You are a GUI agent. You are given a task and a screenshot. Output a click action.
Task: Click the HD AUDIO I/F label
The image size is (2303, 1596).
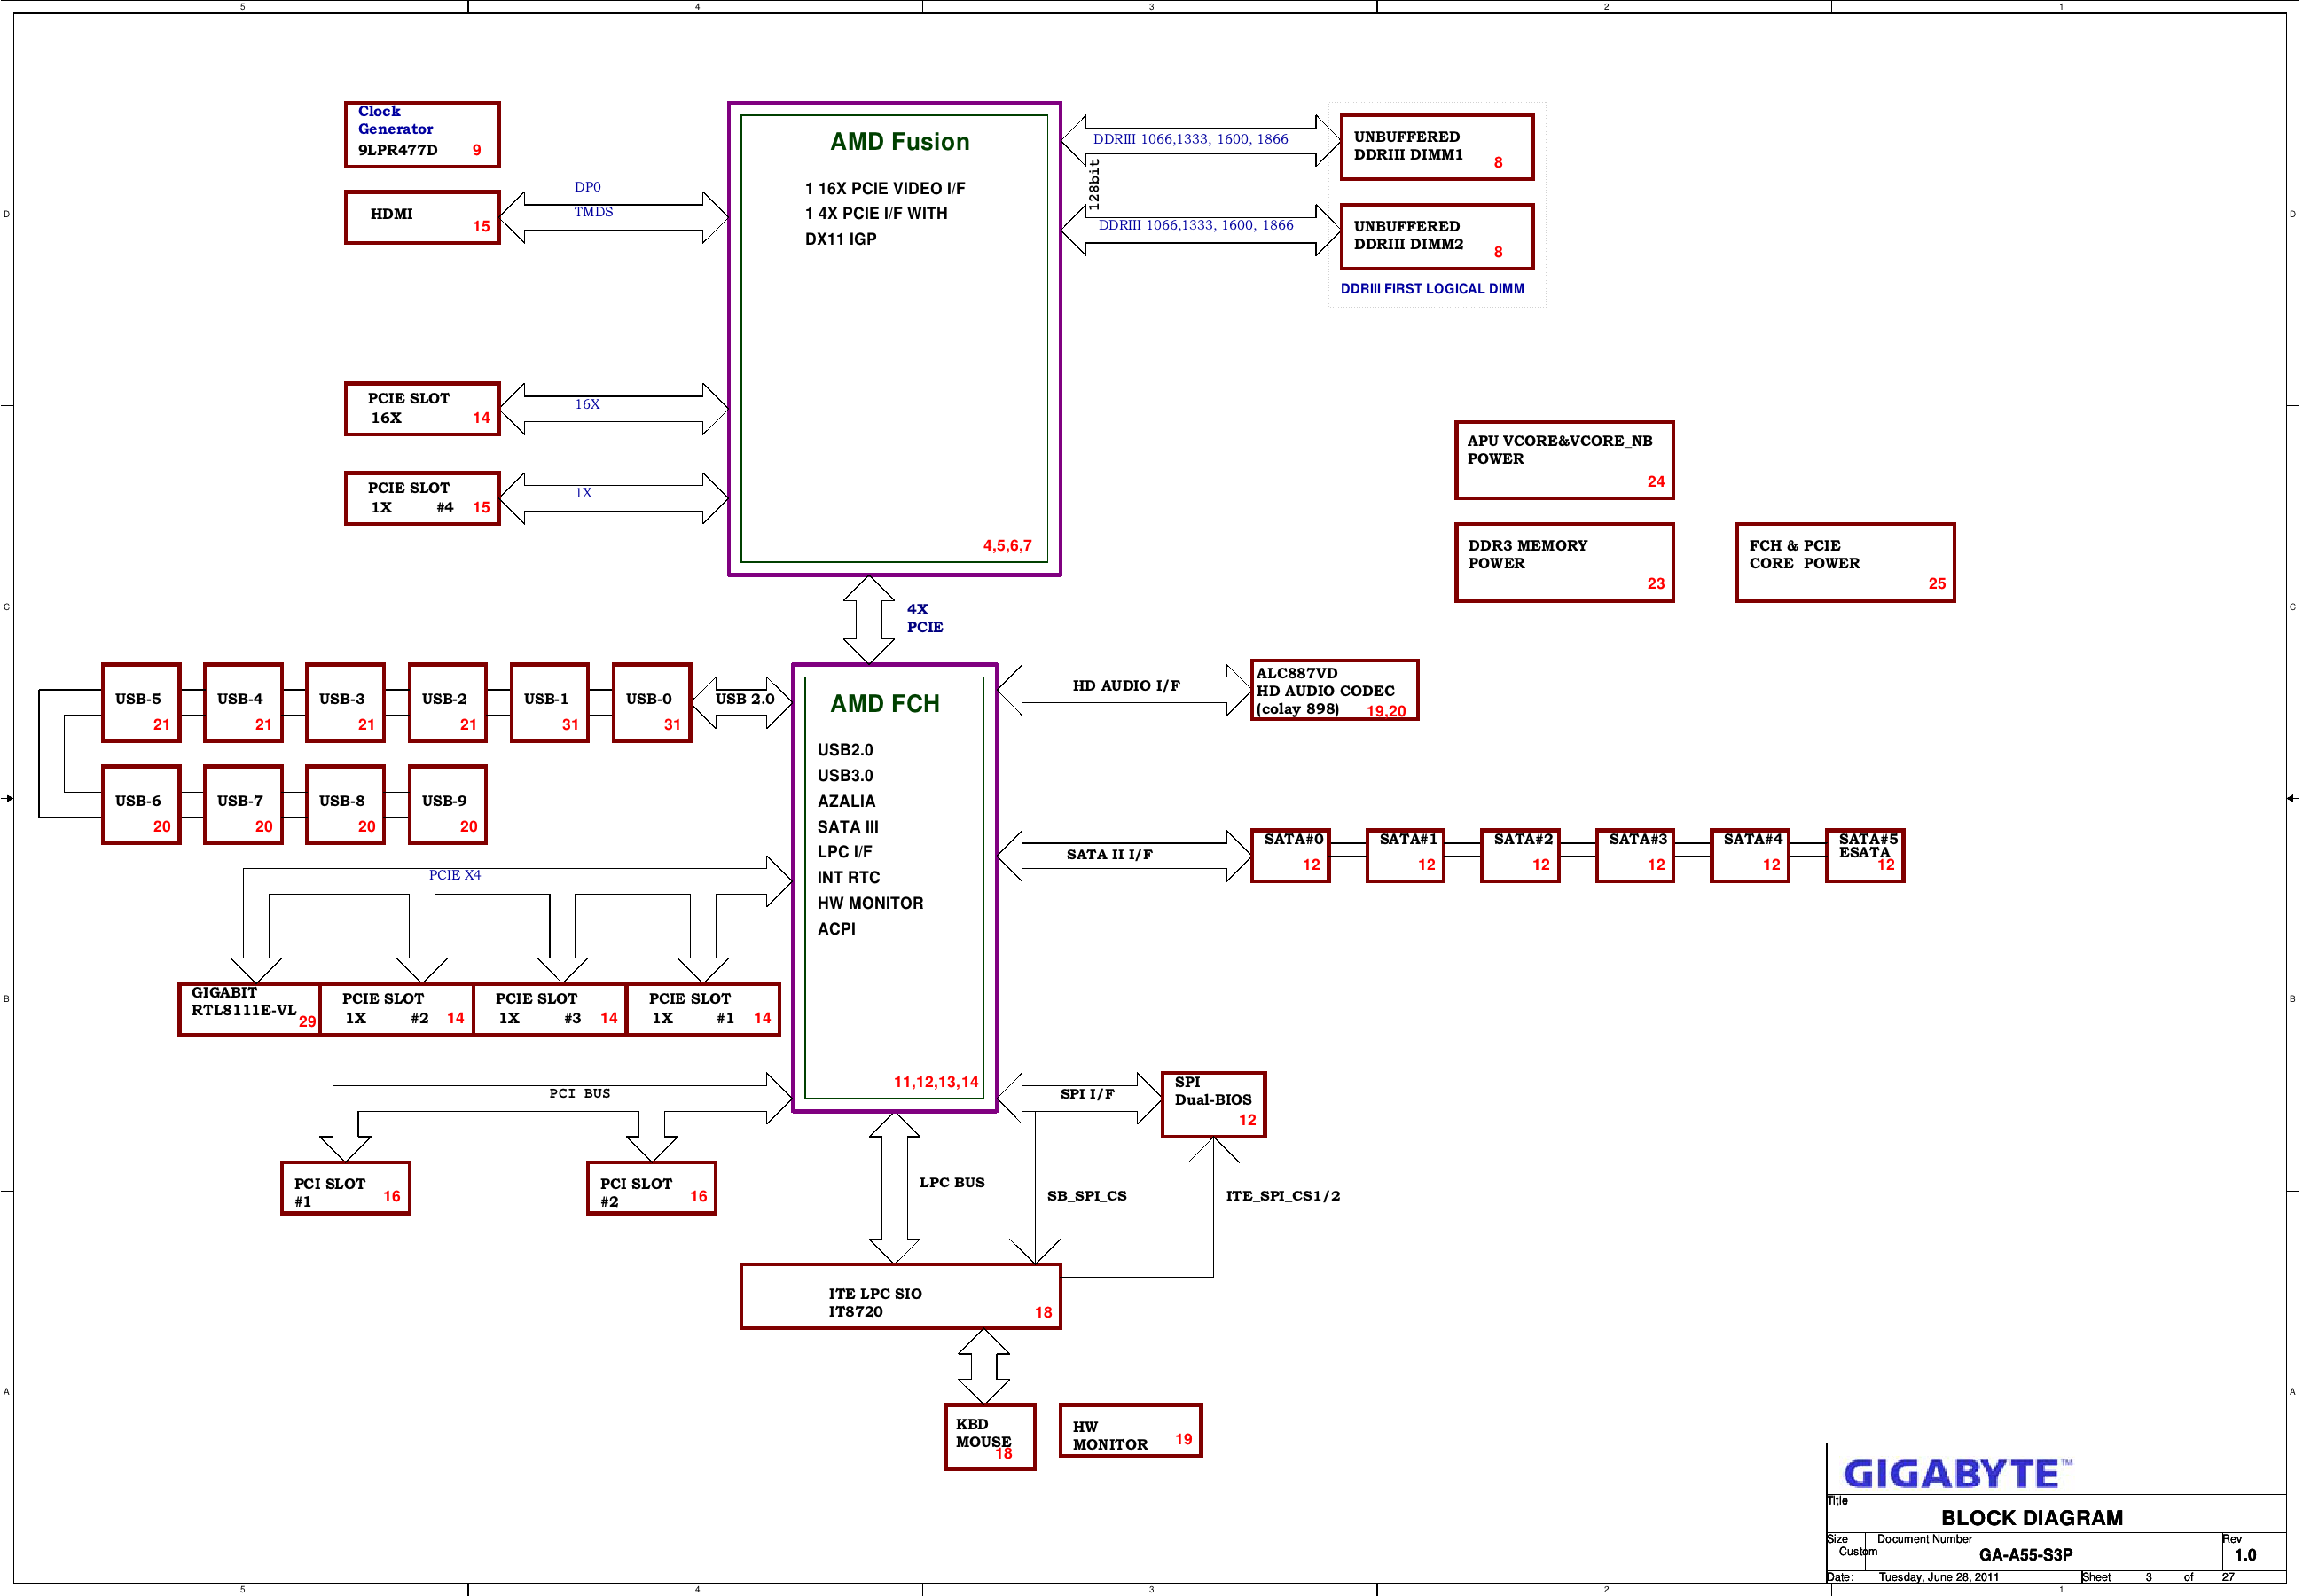point(1126,686)
